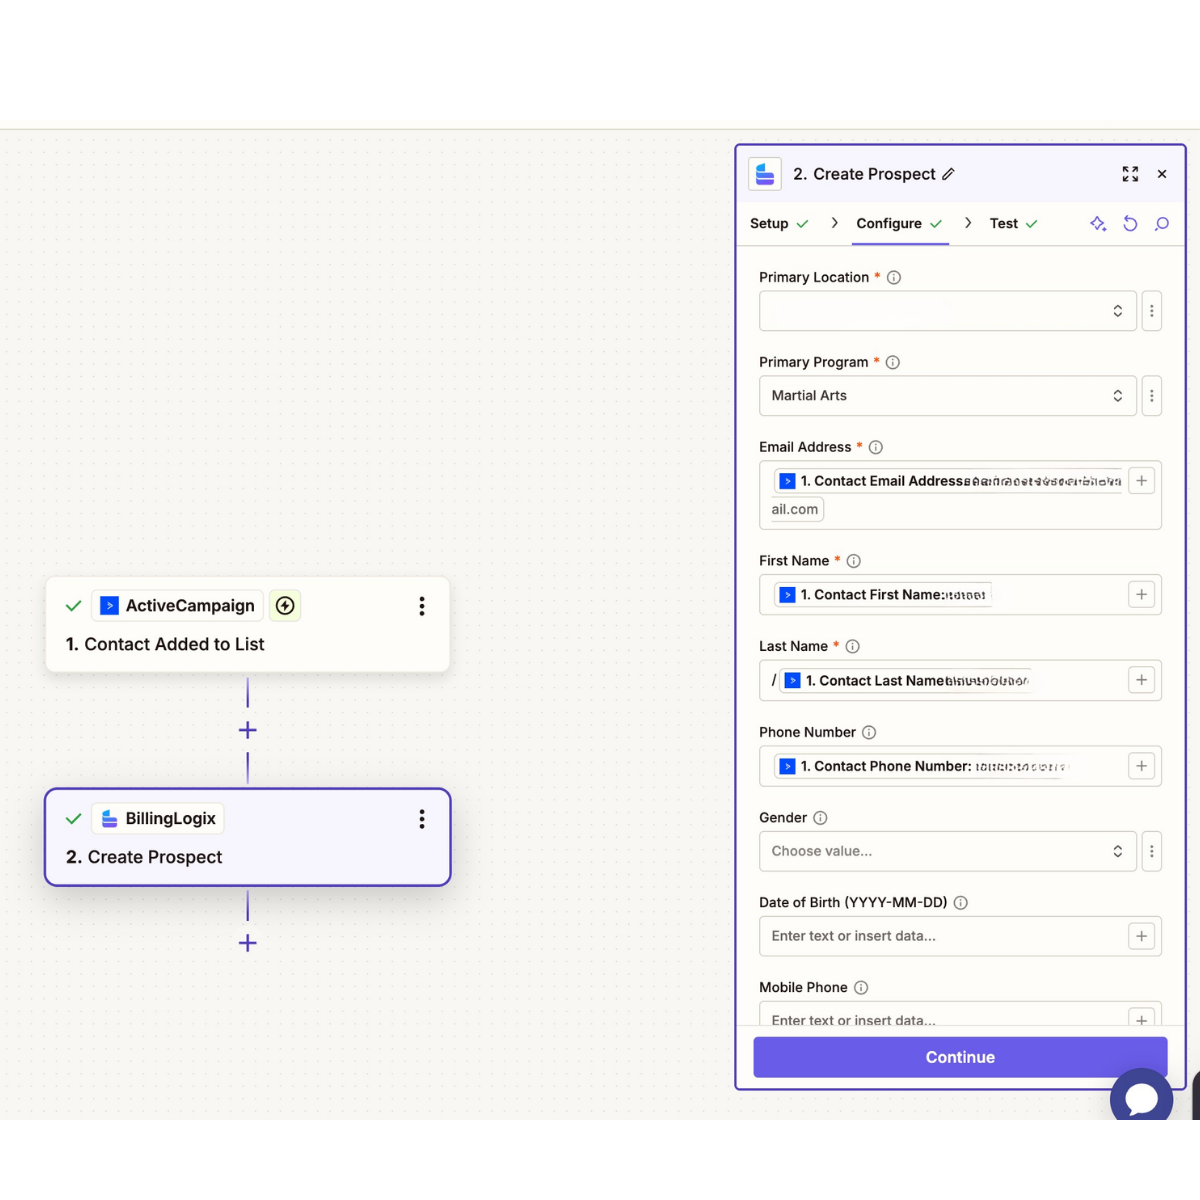This screenshot has width=1200, height=1200.
Task: Open the chat support bubble
Action: (1141, 1097)
